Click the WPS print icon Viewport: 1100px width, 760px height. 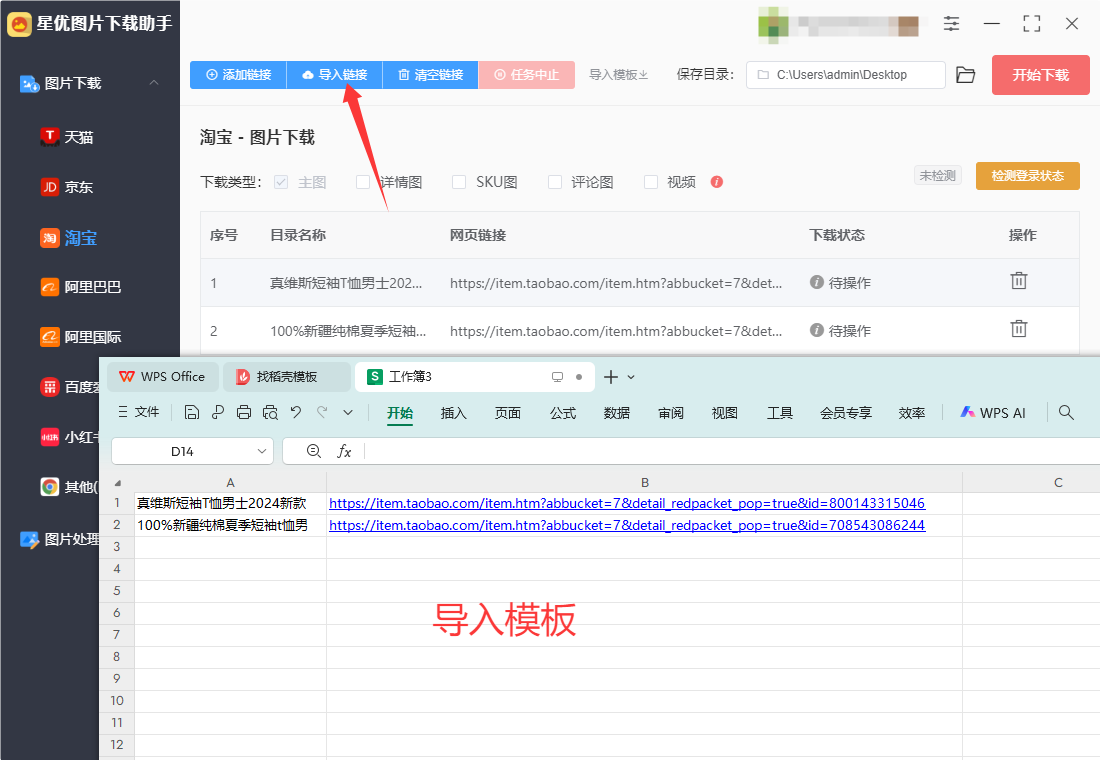click(x=243, y=413)
